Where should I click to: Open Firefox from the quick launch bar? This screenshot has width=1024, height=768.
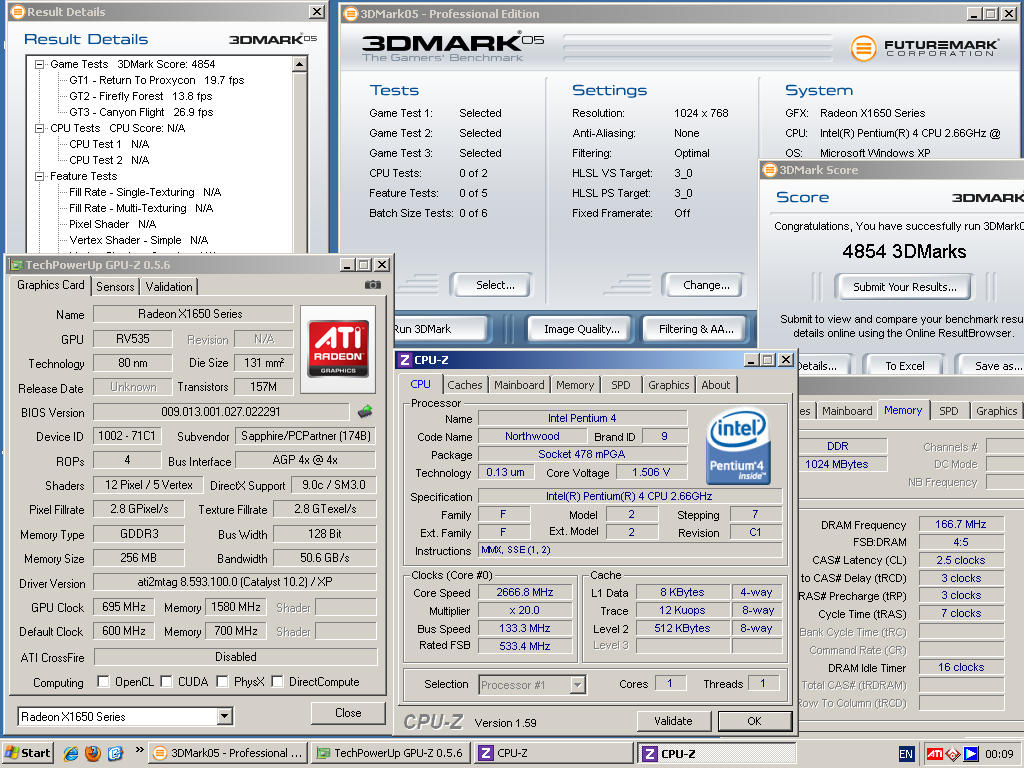click(93, 753)
